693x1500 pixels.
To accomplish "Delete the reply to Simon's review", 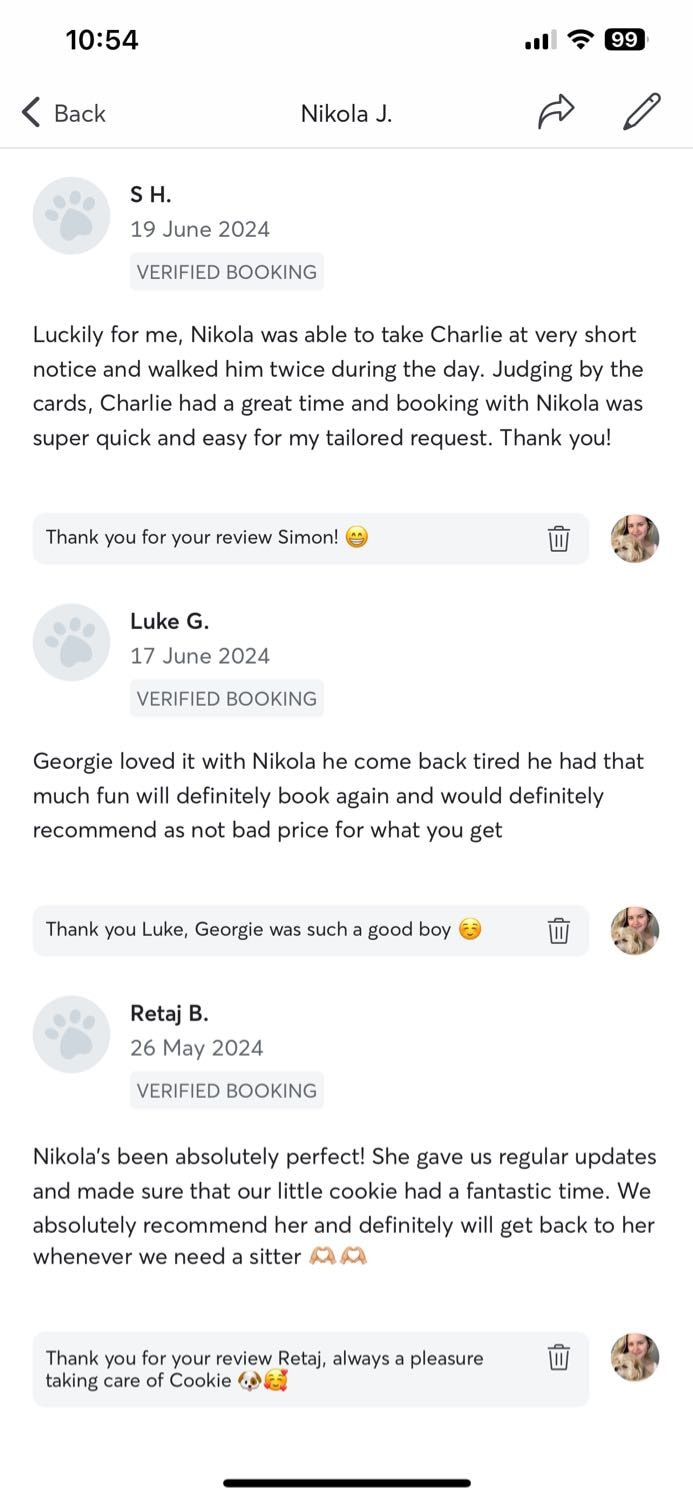I will pyautogui.click(x=558, y=539).
